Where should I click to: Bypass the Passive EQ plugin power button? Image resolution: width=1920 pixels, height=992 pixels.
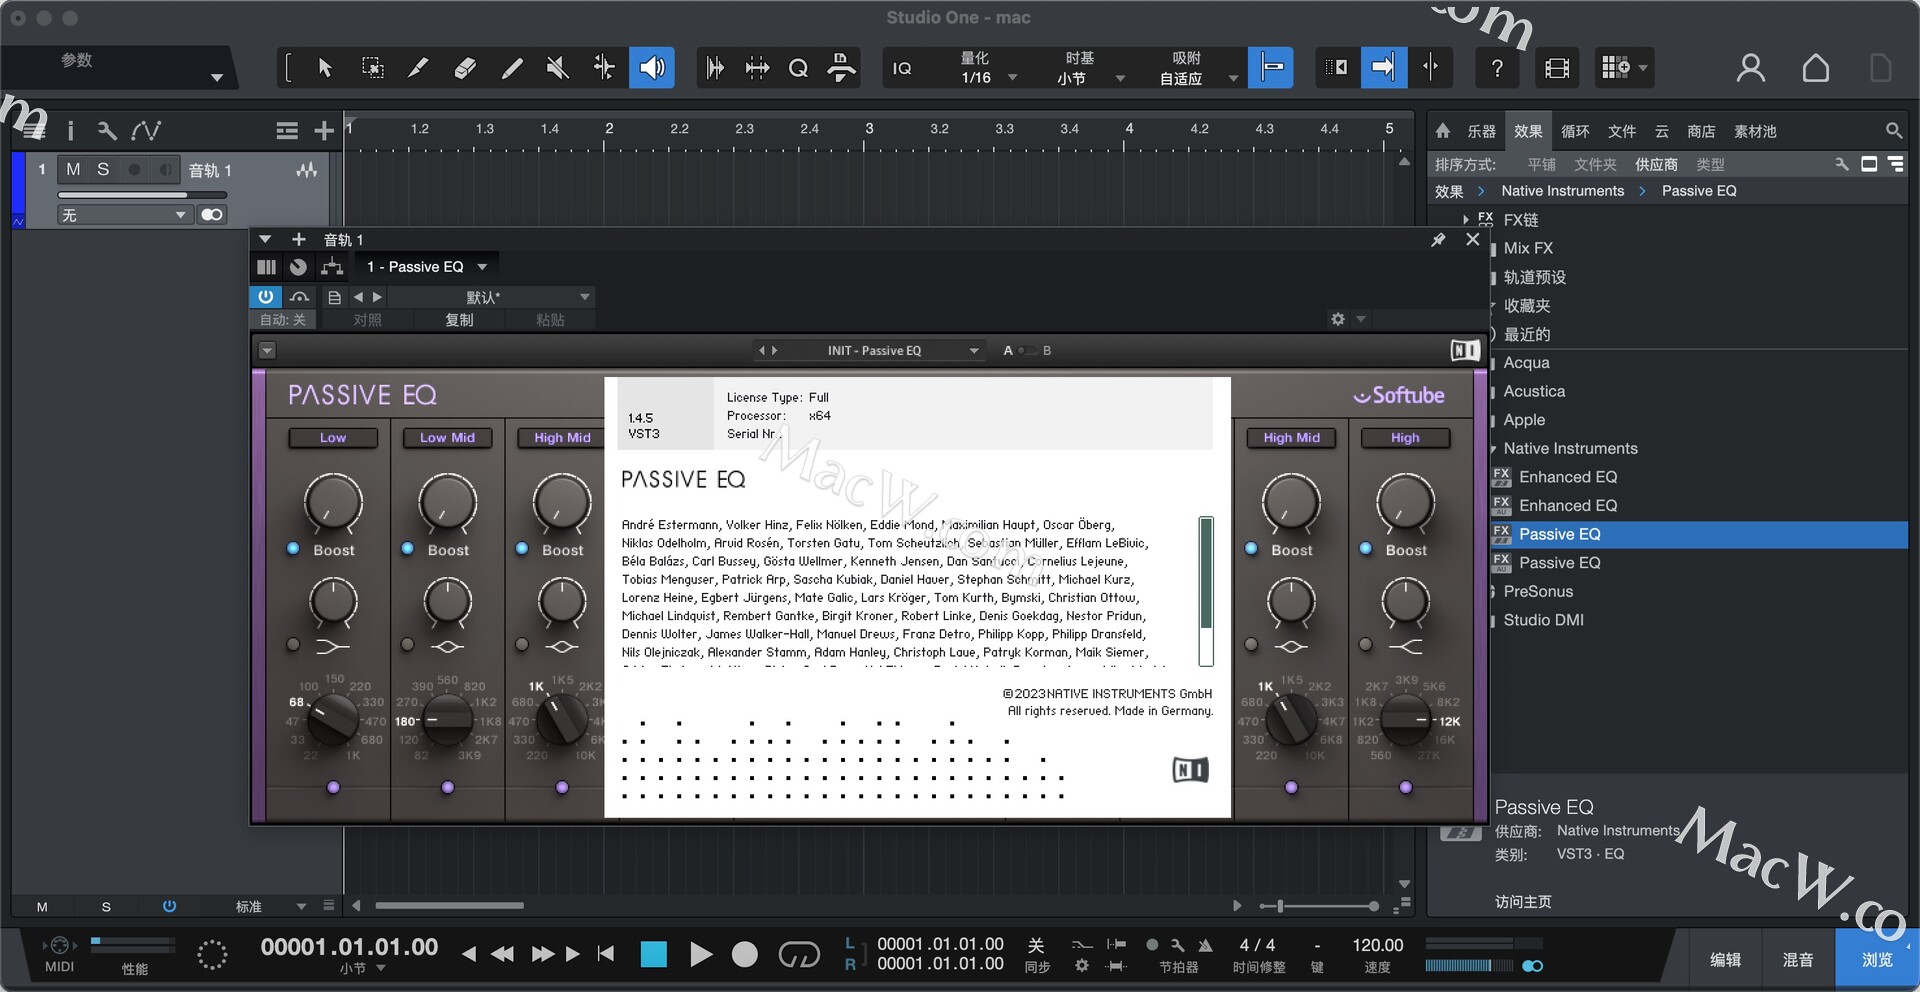click(x=265, y=297)
